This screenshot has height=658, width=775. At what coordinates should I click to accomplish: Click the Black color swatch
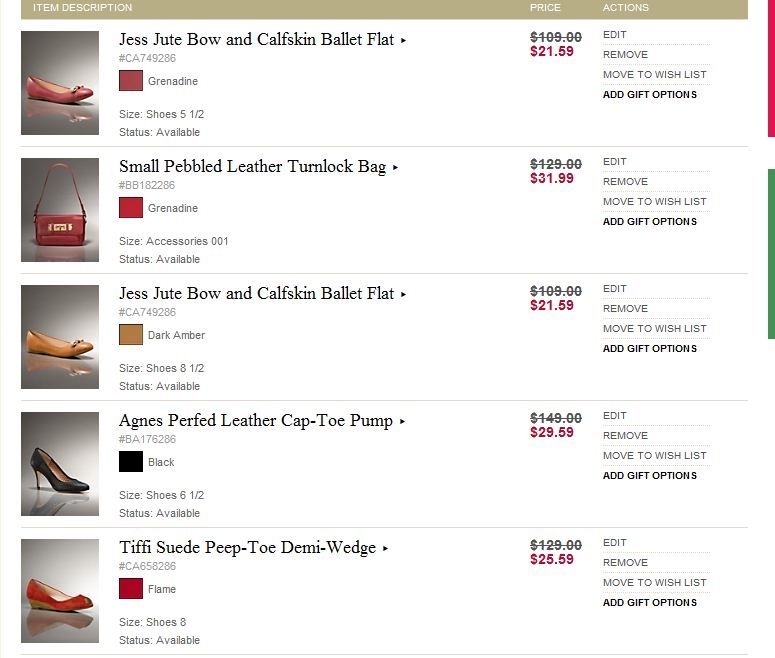pyautogui.click(x=131, y=462)
